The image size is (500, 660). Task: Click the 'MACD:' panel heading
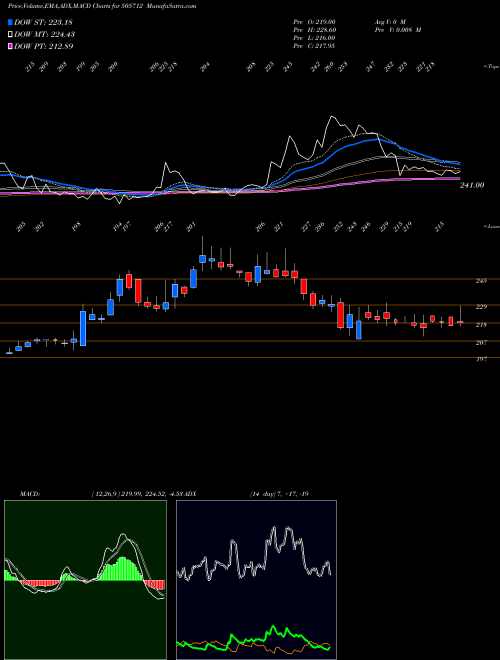click(29, 494)
